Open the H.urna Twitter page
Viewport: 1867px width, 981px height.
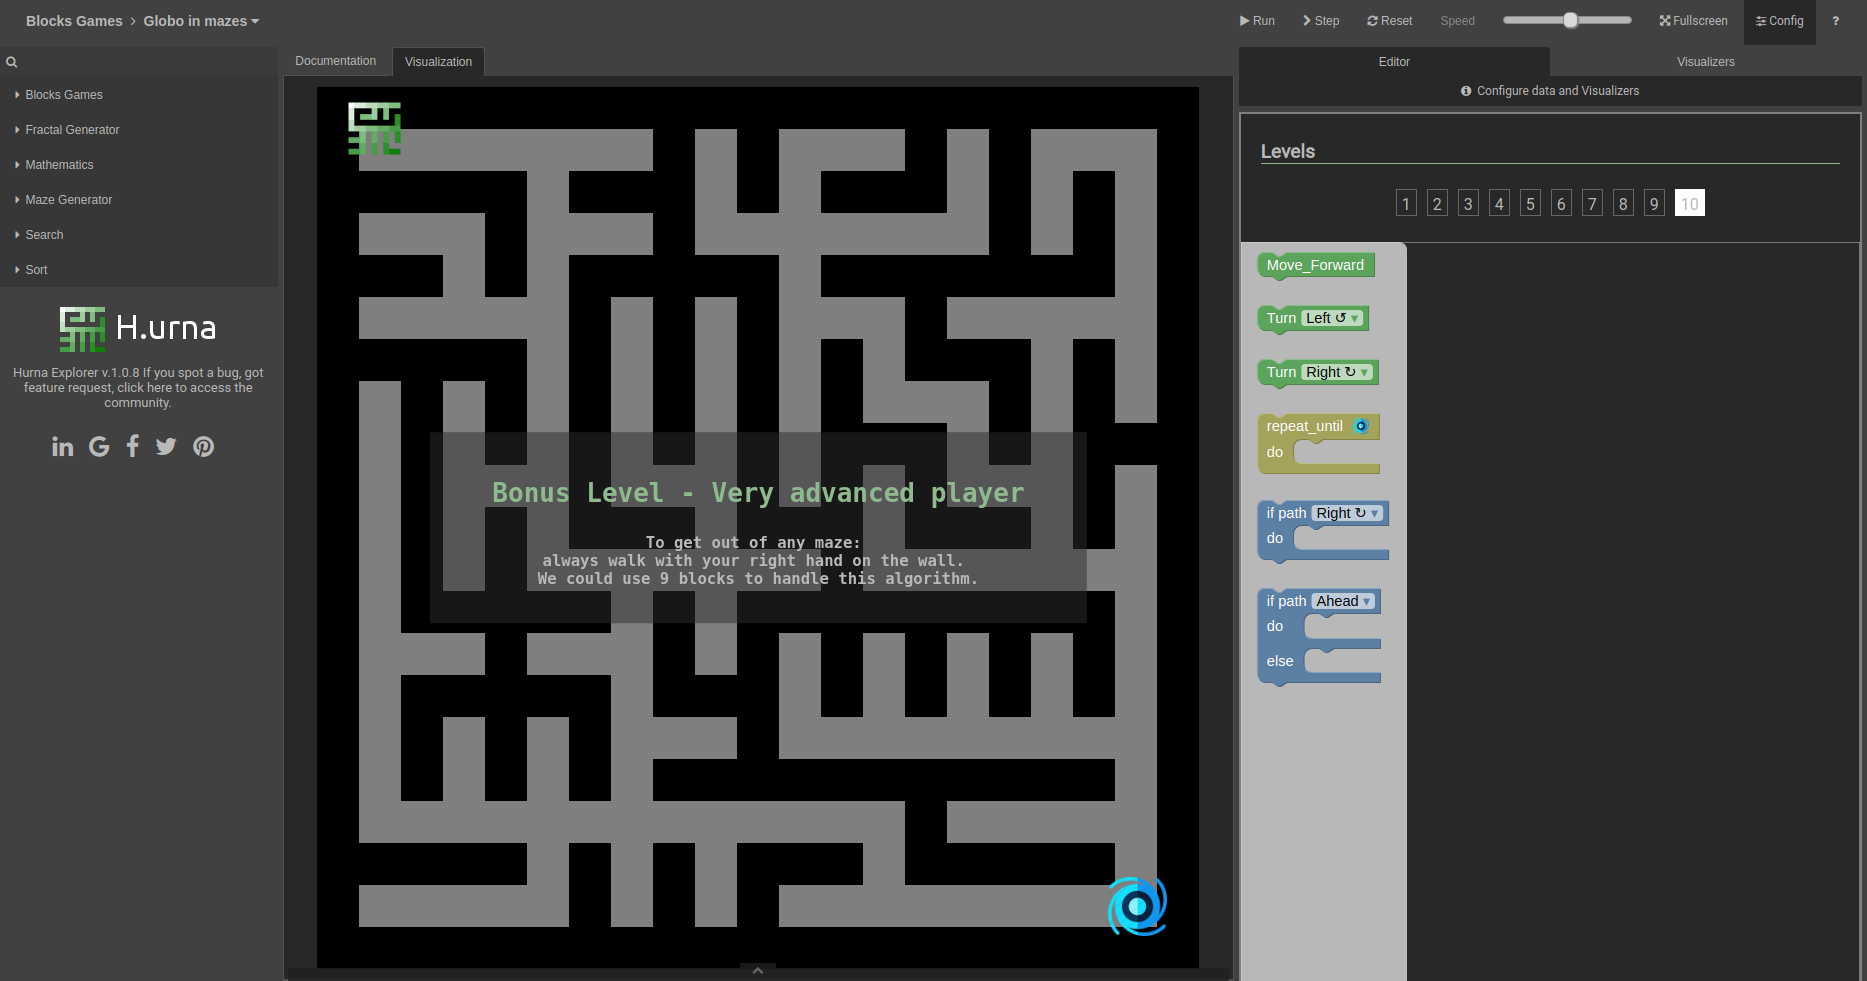(166, 446)
